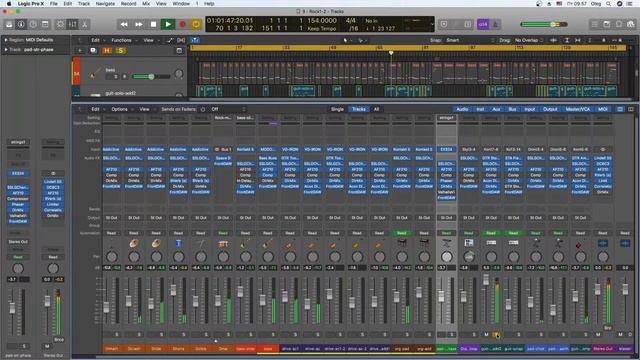Image resolution: width=640 pixels, height=360 pixels.
Task: Click the playhead marker in the ruler
Action: [391, 53]
